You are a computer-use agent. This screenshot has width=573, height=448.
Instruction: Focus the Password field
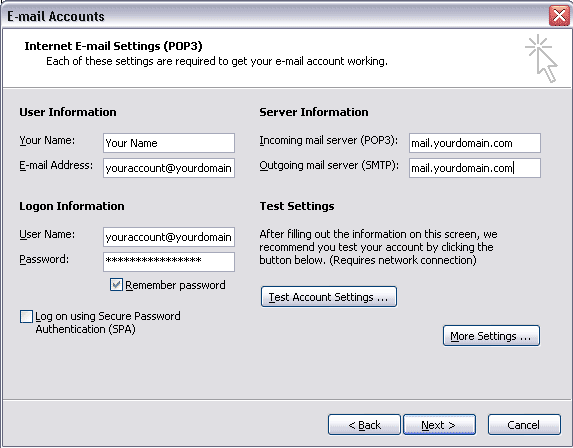[169, 262]
